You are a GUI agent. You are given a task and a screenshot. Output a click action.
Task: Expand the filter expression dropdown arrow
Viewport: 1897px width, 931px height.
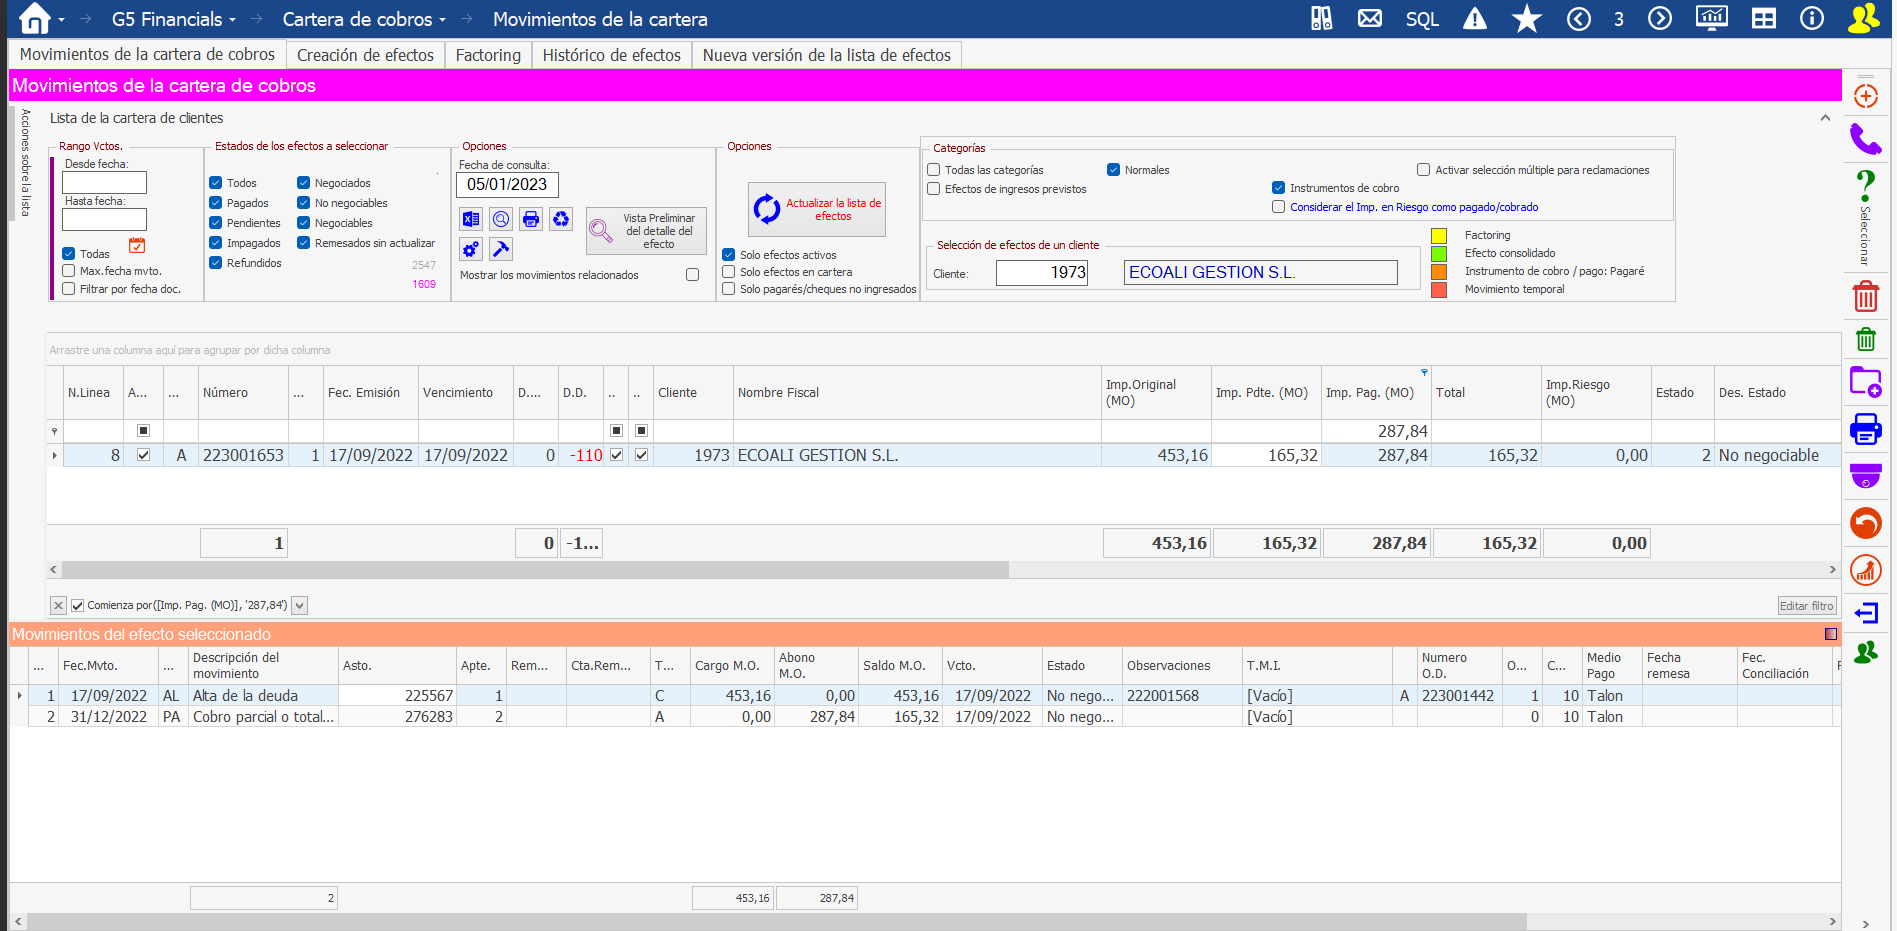click(300, 606)
